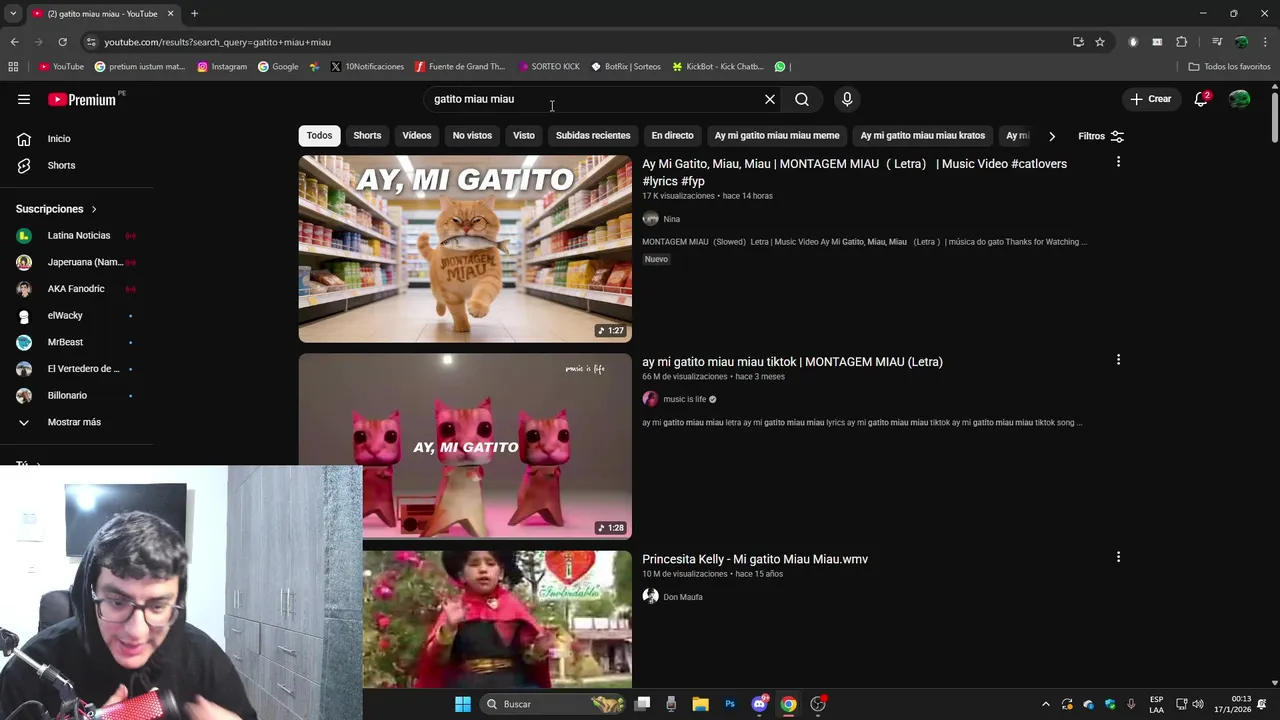
Task: Open the Don Maufa channel link
Action: coord(683,597)
